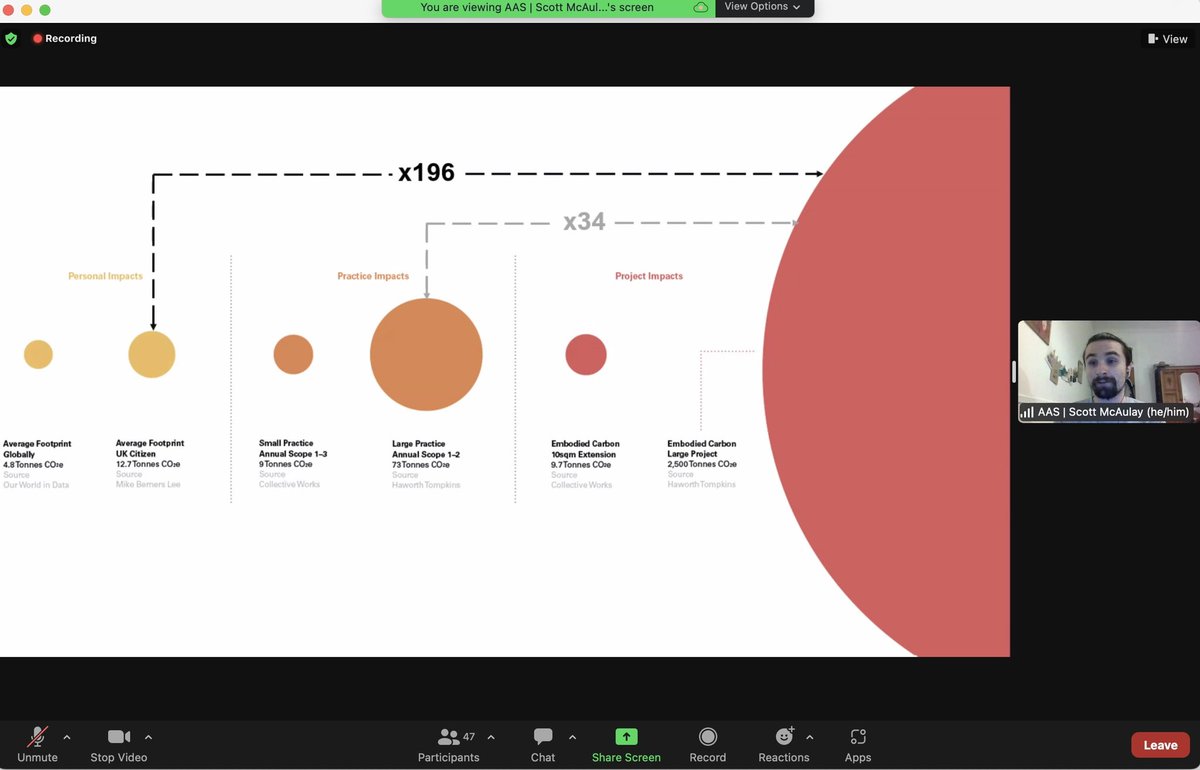Click the x196 label on slide

[x=426, y=173]
